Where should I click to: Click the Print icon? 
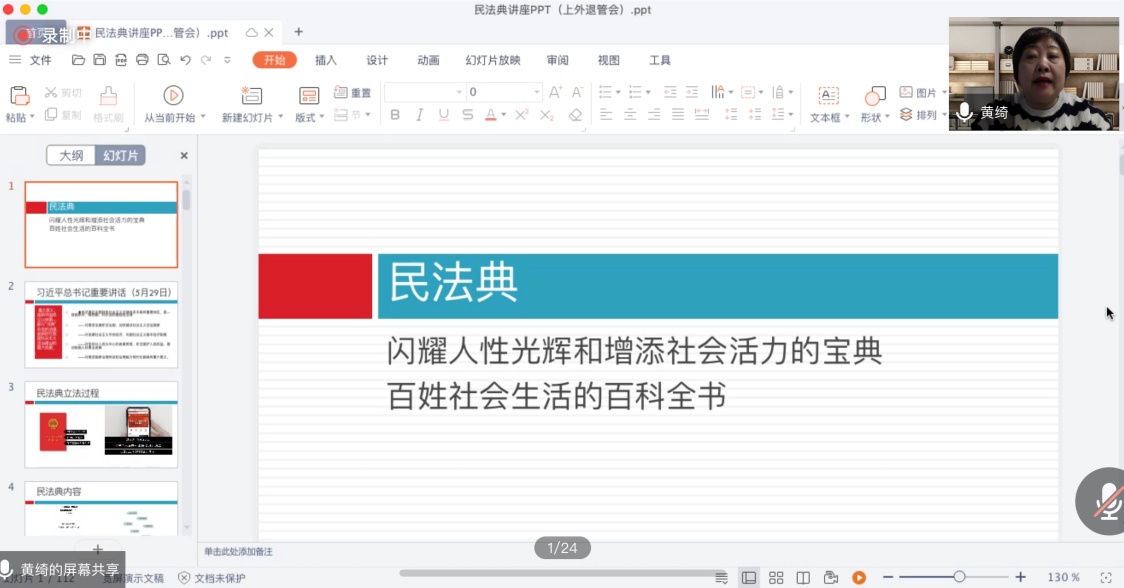pyautogui.click(x=142, y=60)
